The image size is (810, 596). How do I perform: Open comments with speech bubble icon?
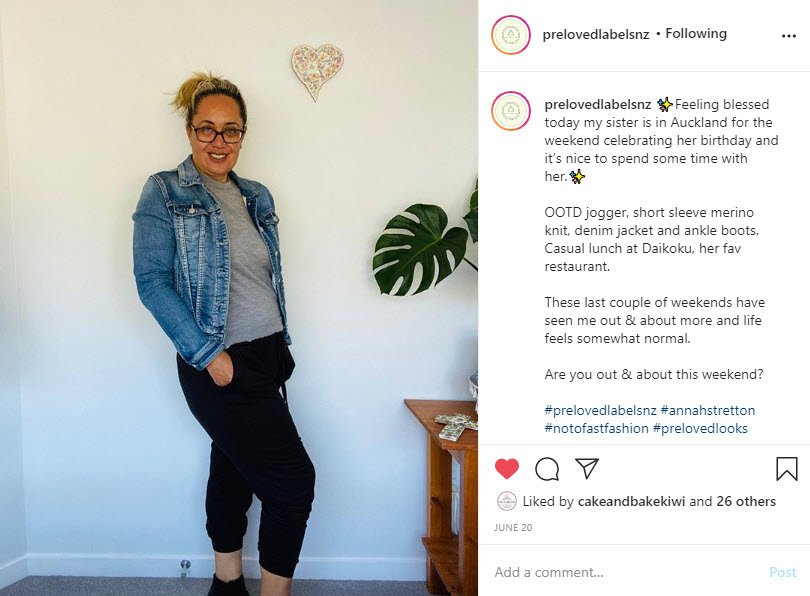tap(547, 469)
